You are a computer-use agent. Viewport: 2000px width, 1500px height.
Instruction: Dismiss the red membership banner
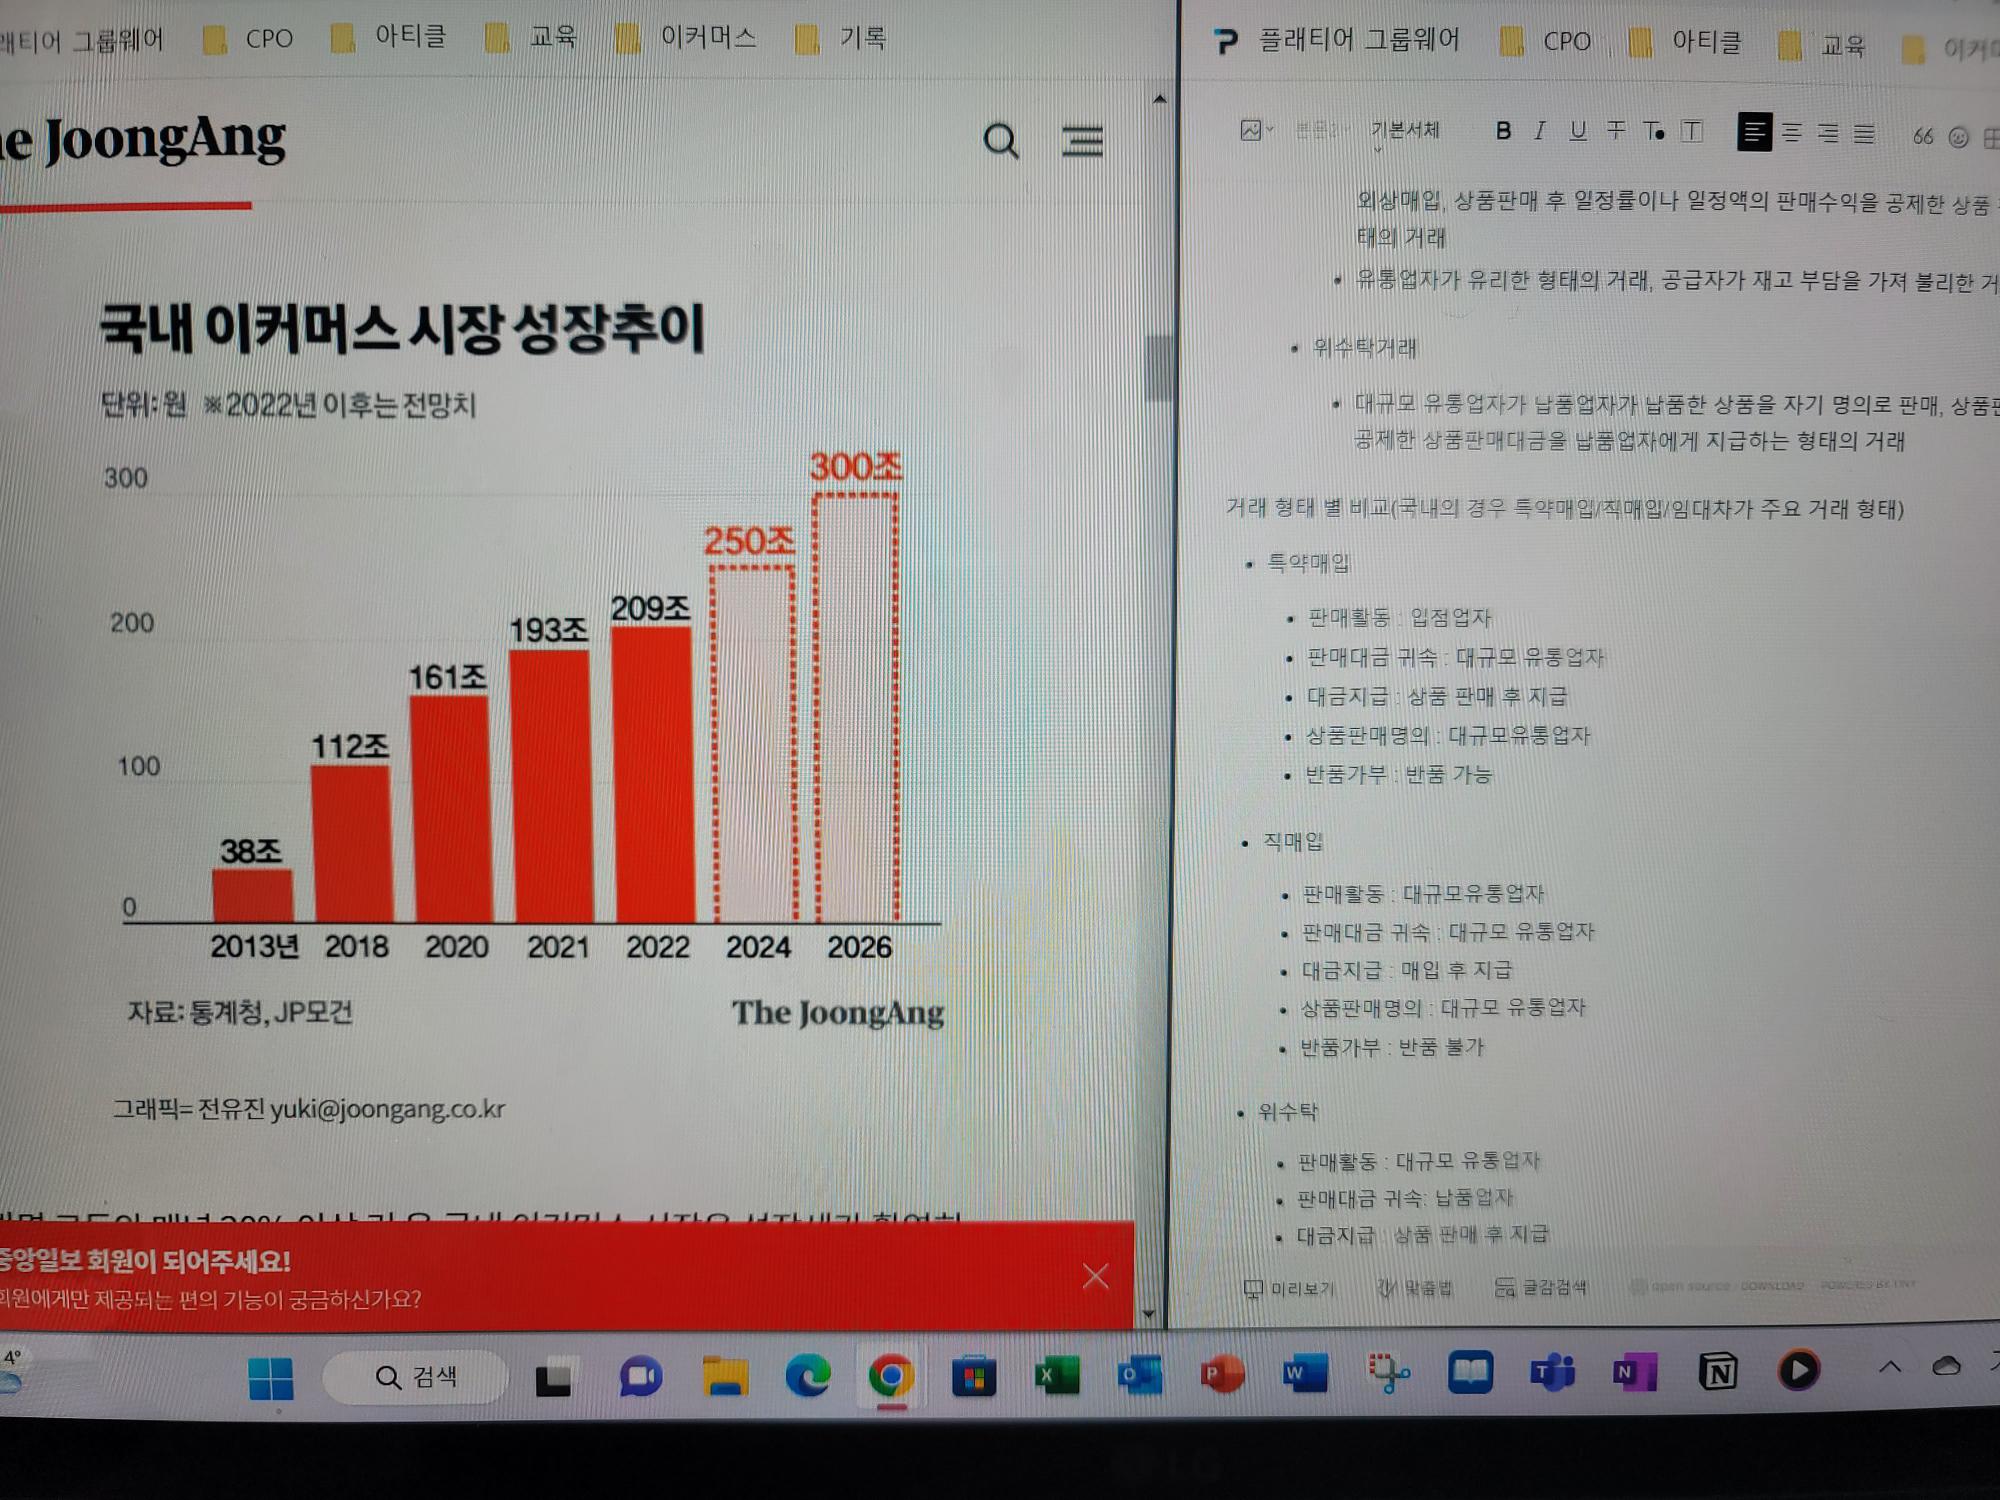[1095, 1276]
